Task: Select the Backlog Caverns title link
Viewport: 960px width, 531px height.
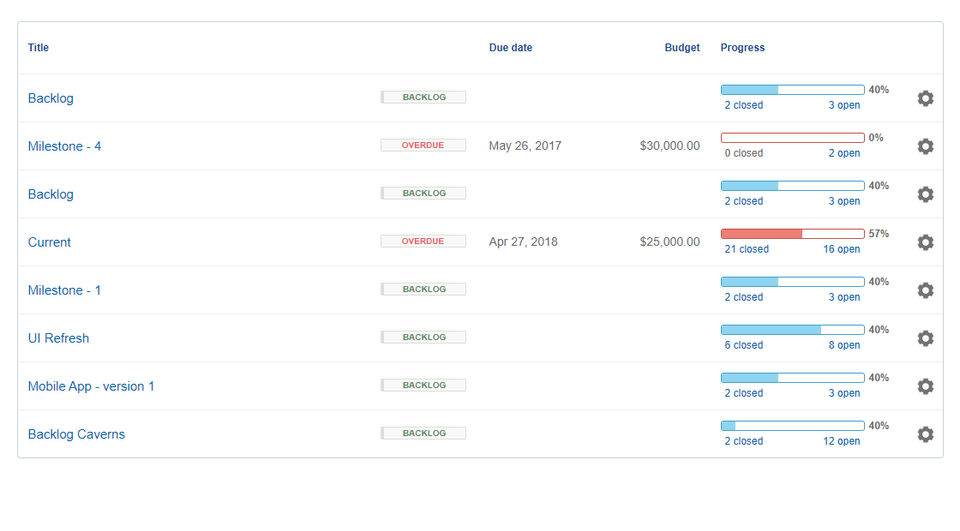Action: (x=76, y=434)
